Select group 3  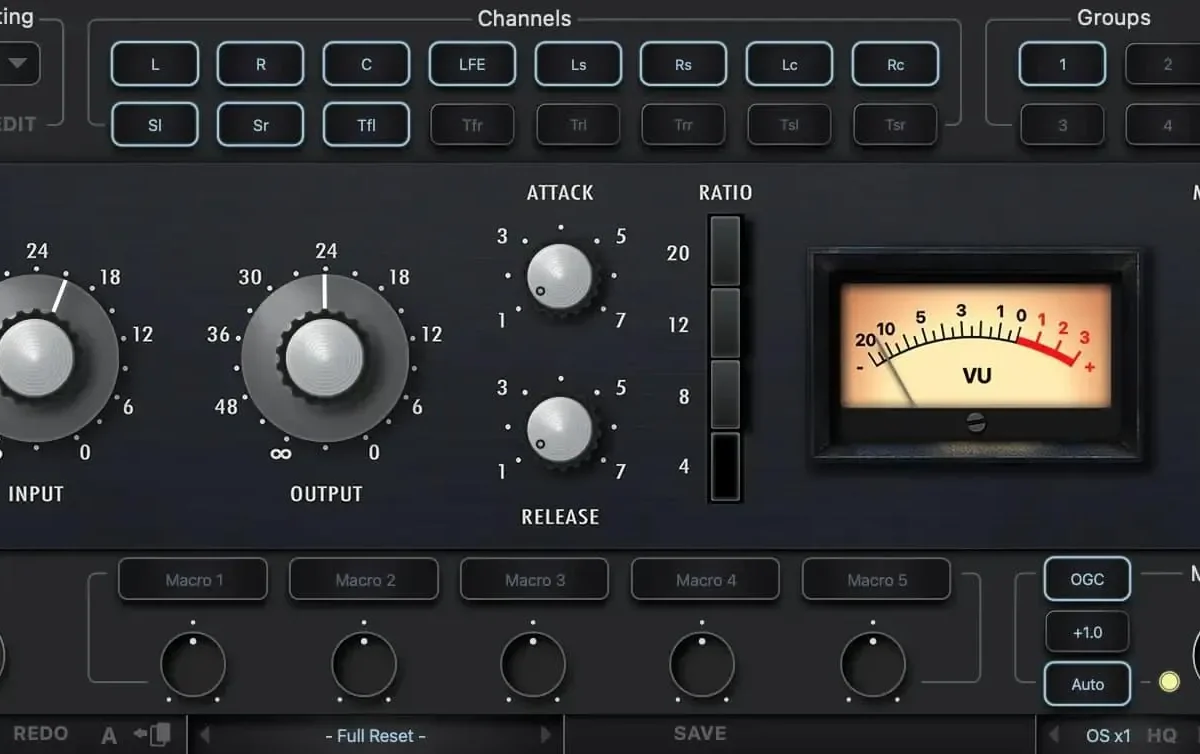(1062, 125)
